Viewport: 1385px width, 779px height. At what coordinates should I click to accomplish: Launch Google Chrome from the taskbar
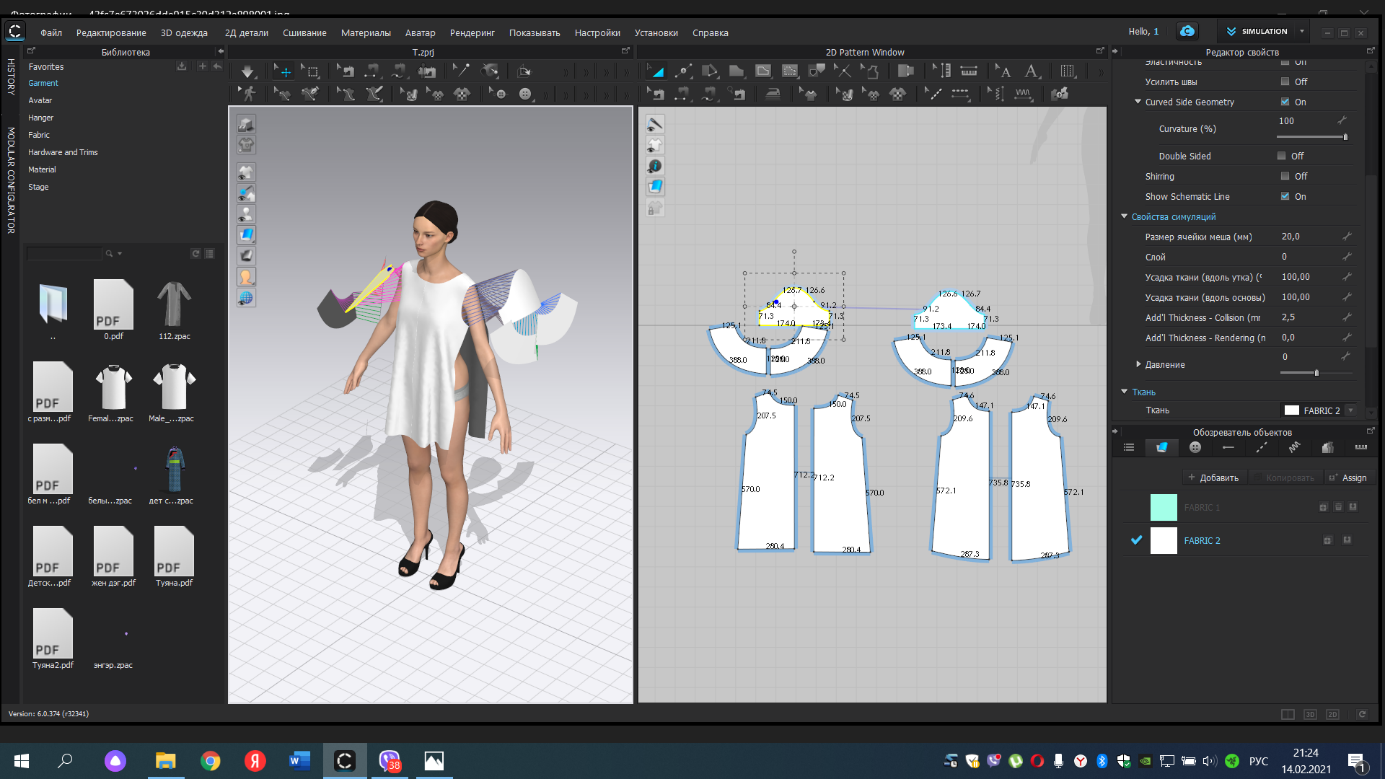coord(210,761)
